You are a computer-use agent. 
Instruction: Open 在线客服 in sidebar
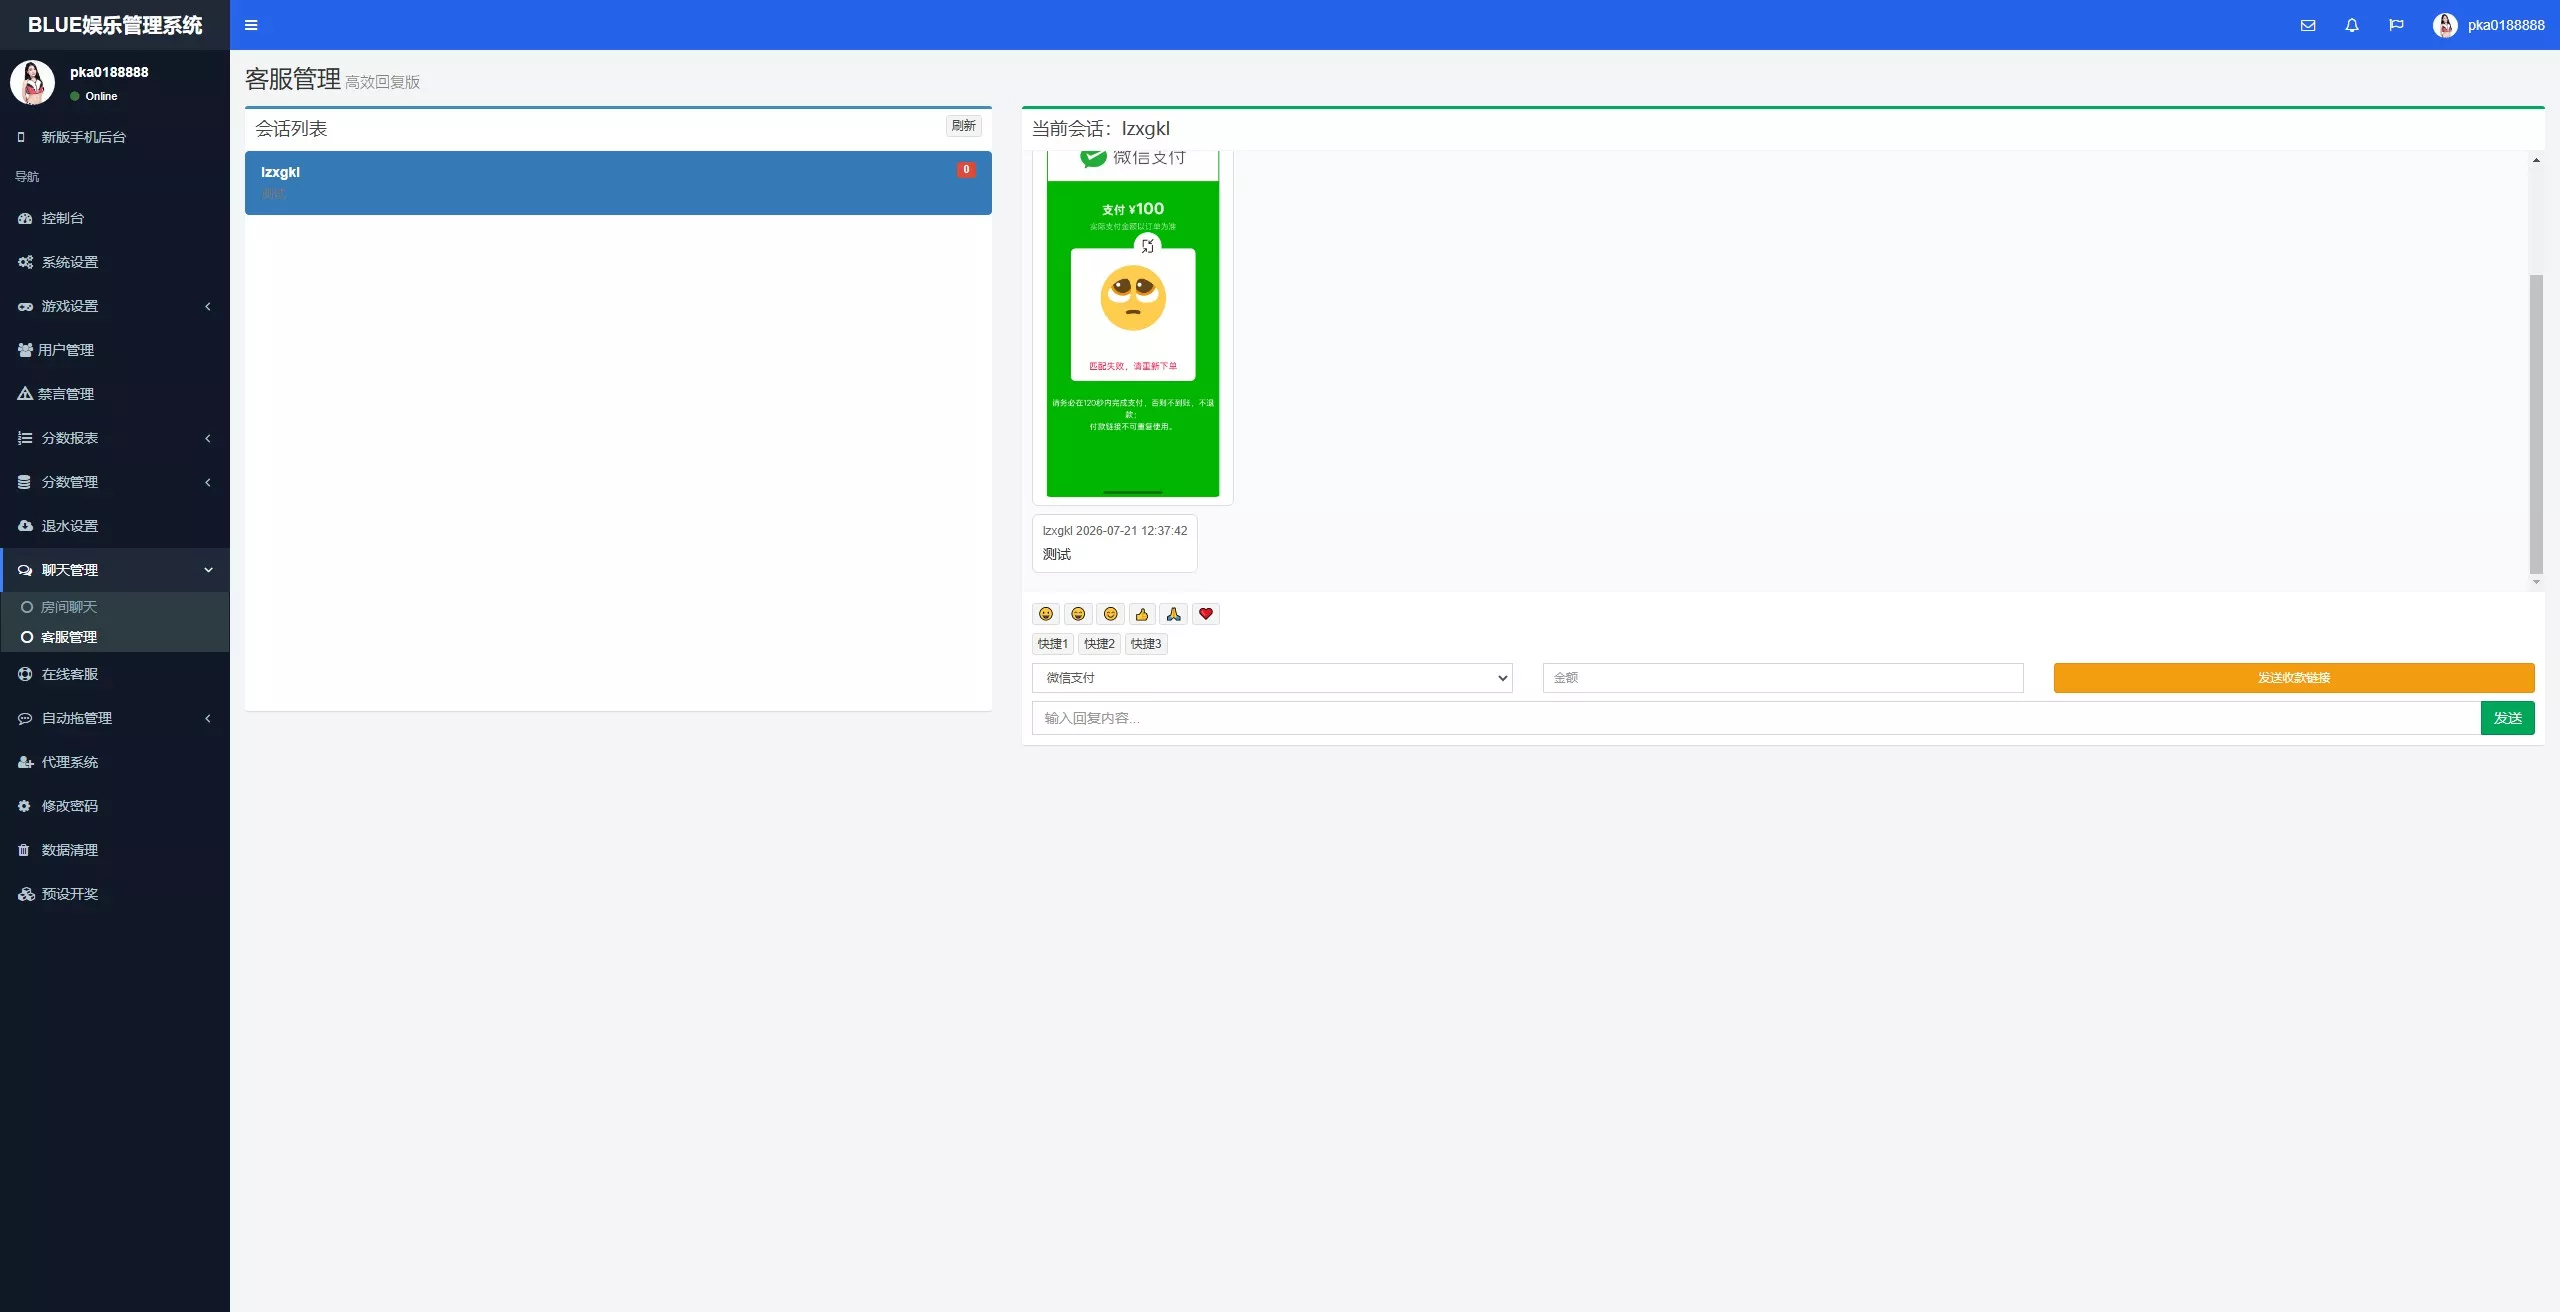pyautogui.click(x=115, y=674)
